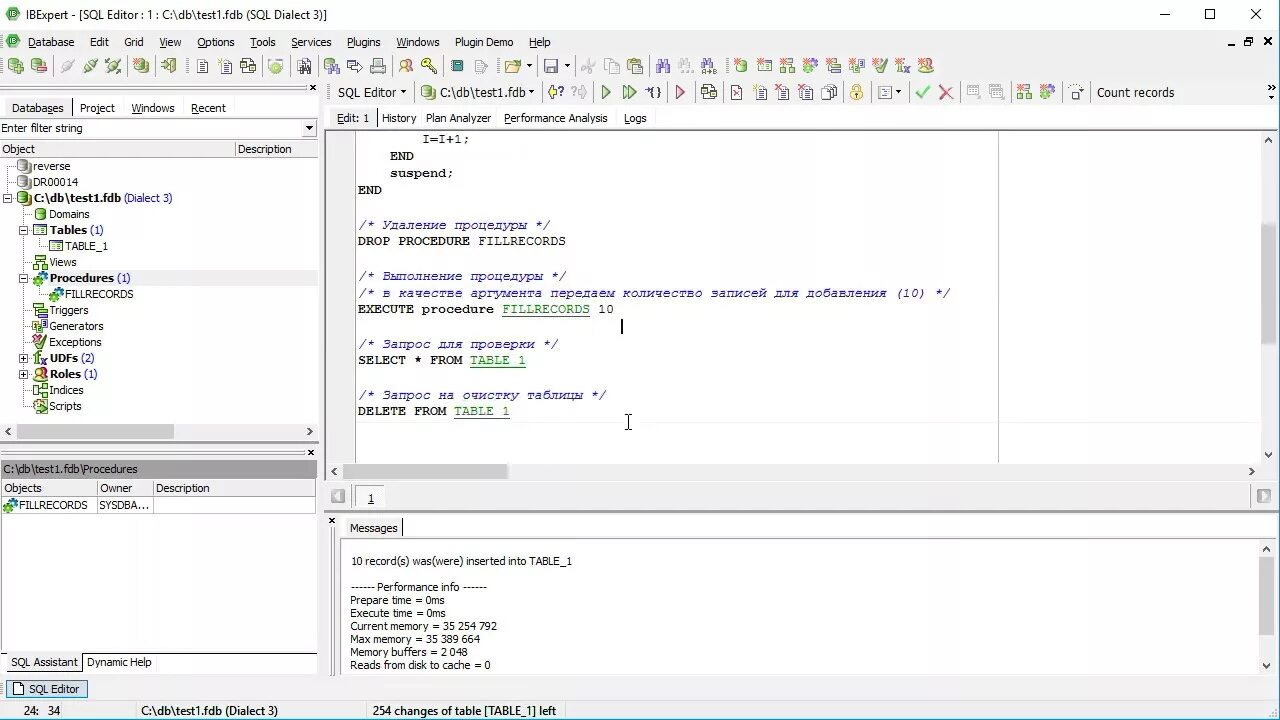Click inside the Enter filter string field
The image size is (1280, 720).
point(150,128)
